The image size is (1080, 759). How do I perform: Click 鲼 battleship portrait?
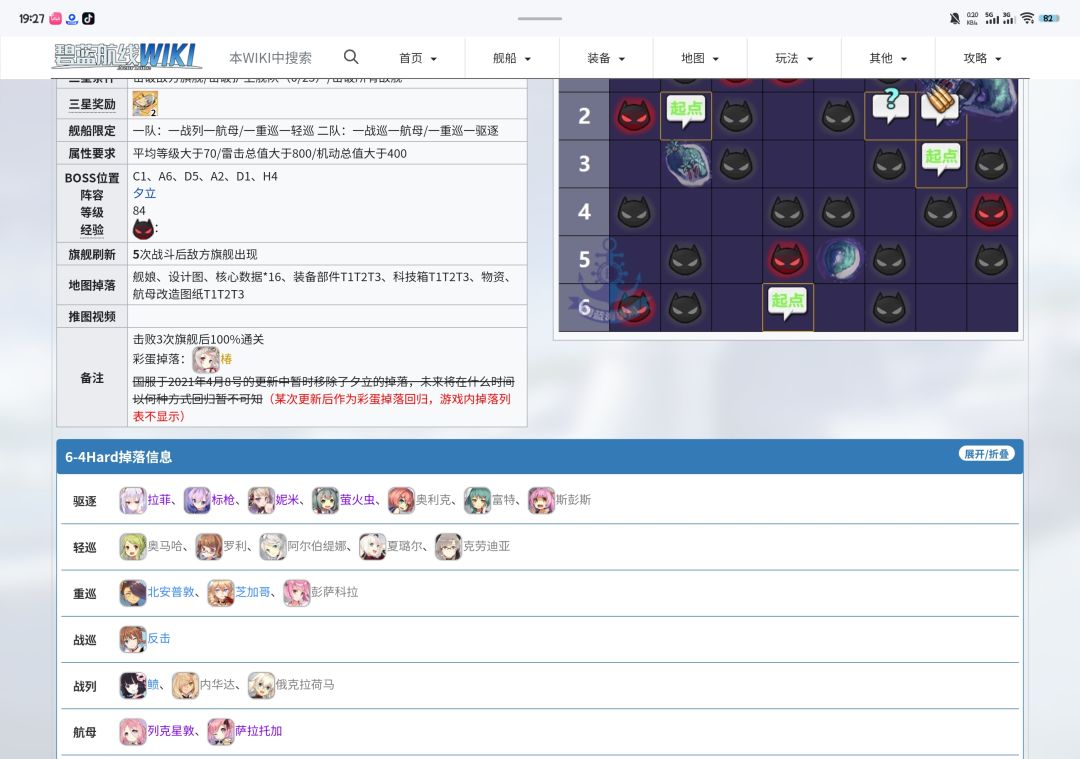click(x=132, y=685)
